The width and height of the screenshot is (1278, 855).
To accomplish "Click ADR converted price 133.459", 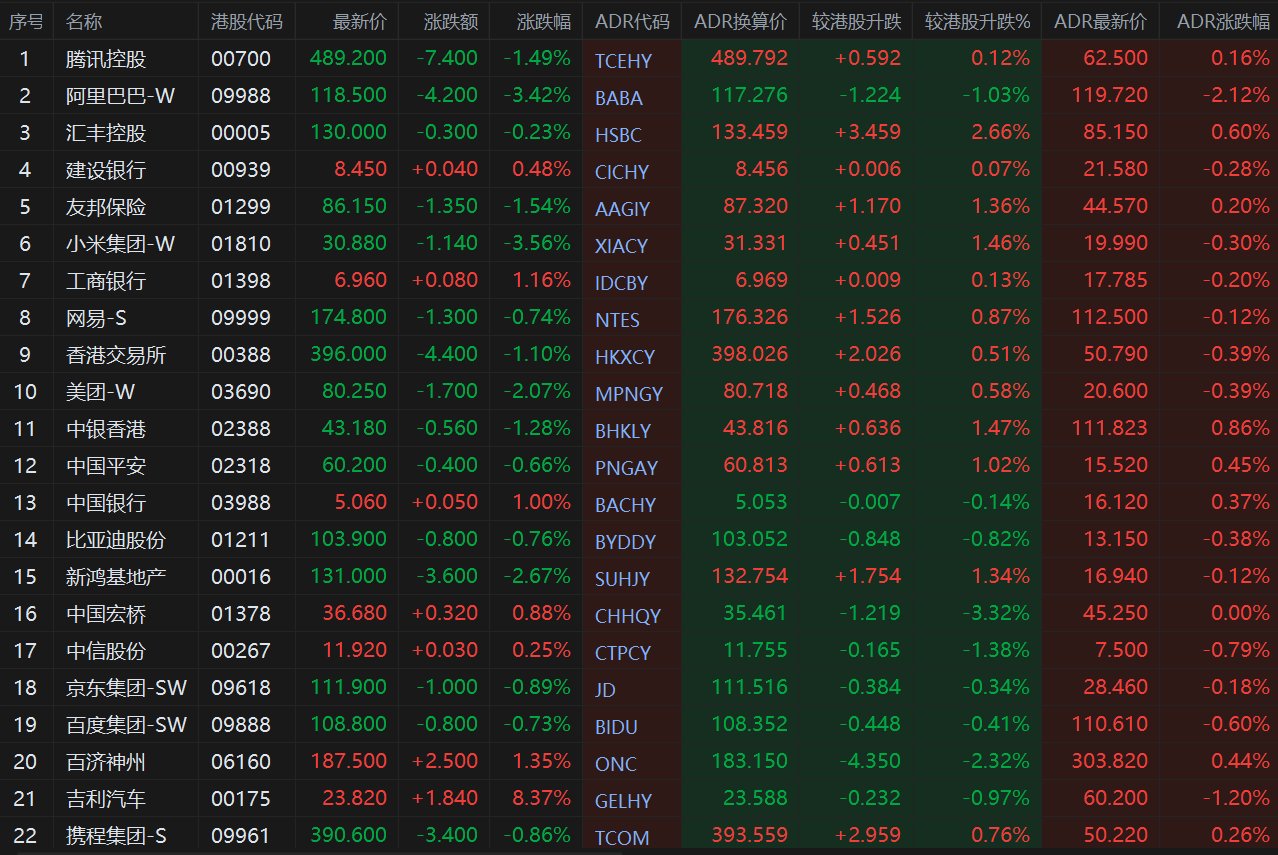I will click(750, 133).
